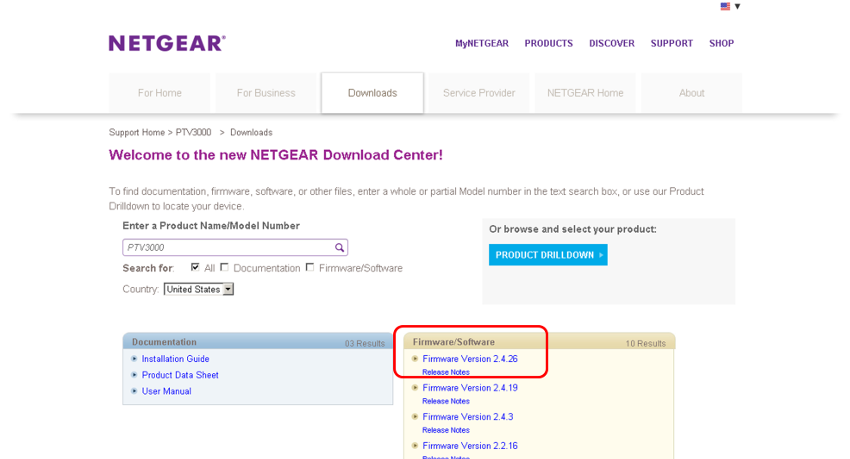
Task: Open the Product Data Sheet link
Action: [x=180, y=375]
